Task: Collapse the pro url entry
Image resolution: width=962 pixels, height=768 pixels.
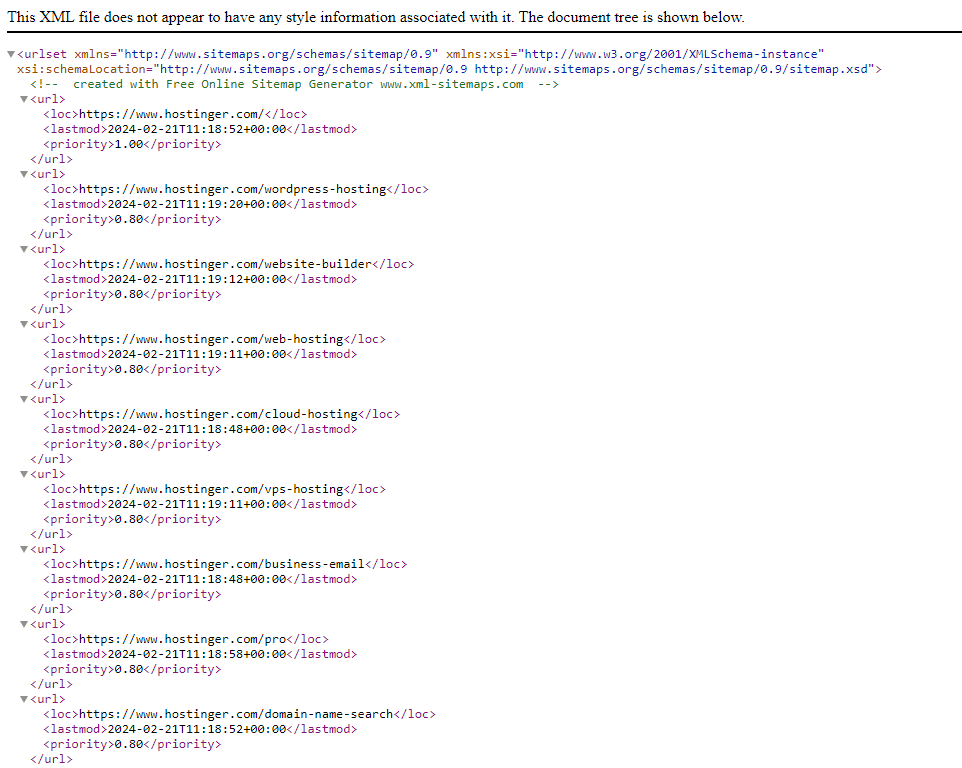Action: point(23,624)
